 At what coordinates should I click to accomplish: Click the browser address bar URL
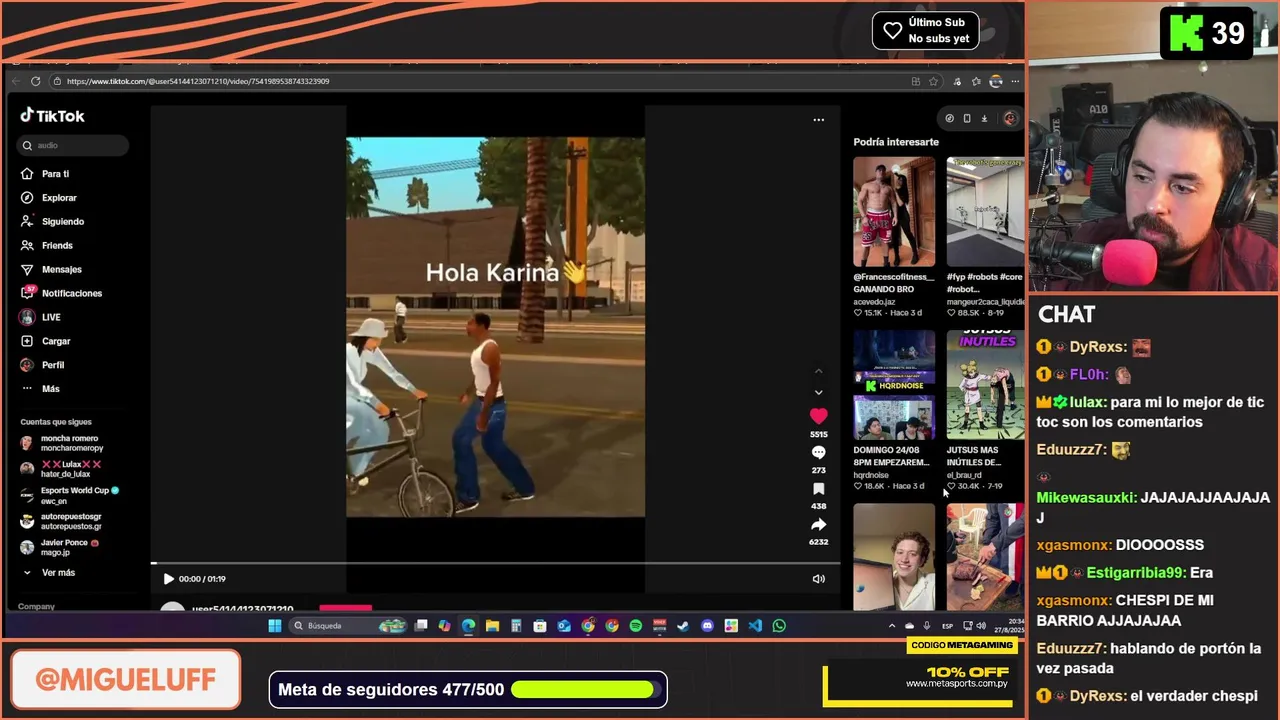(x=198, y=81)
